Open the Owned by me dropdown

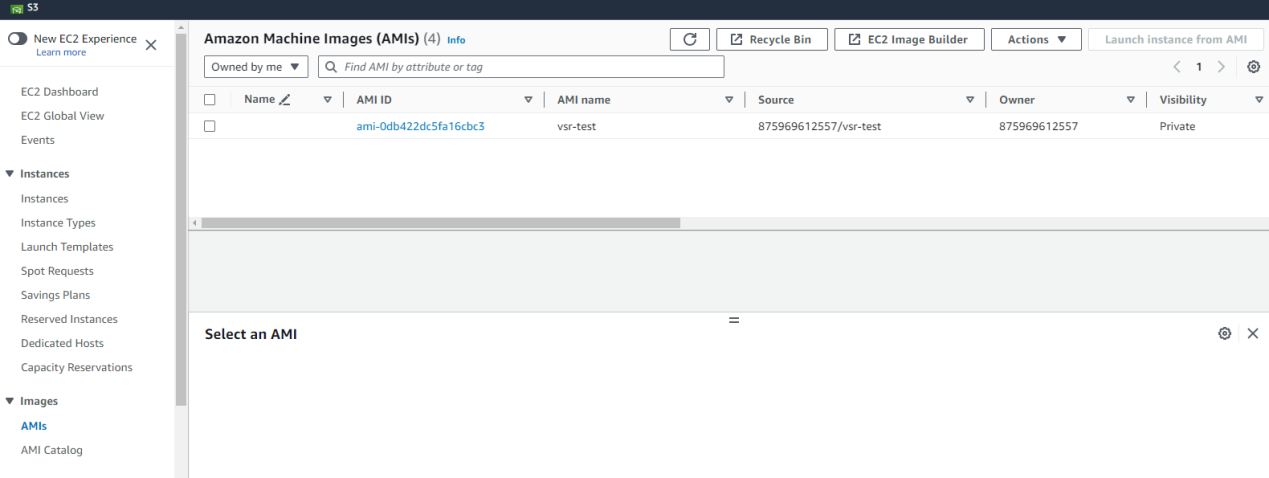click(256, 67)
